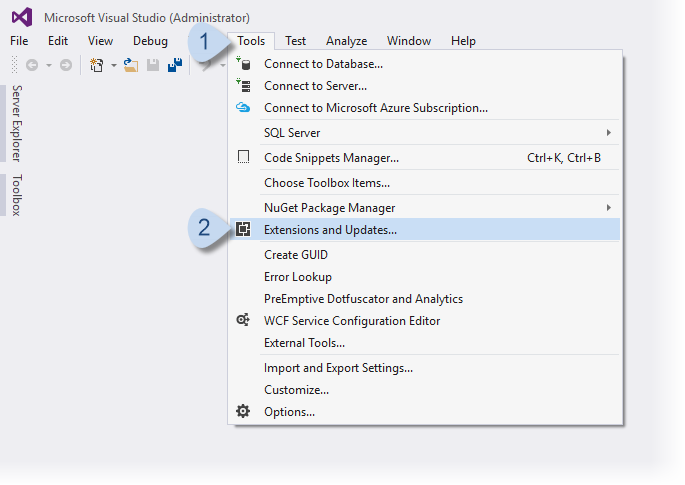Click the WCF Service Configuration Editor icon
685x485 pixels.
243,321
